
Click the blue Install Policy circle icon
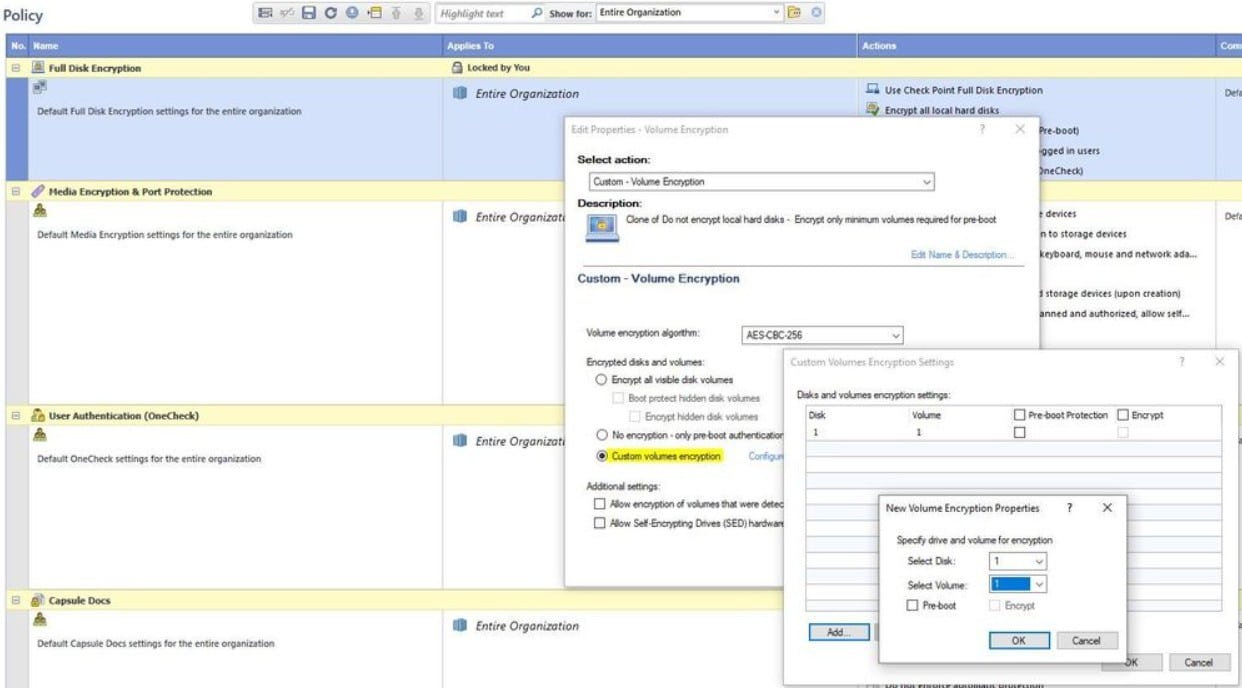[352, 13]
